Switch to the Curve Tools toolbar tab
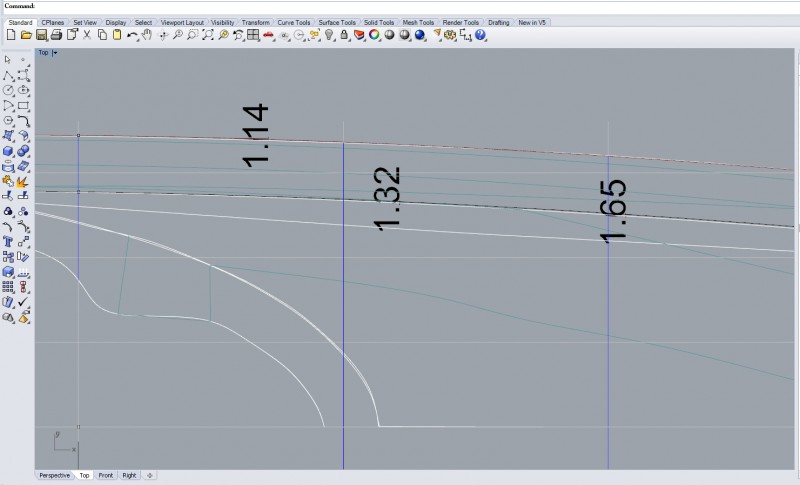This screenshot has height=485, width=800. pyautogui.click(x=293, y=22)
